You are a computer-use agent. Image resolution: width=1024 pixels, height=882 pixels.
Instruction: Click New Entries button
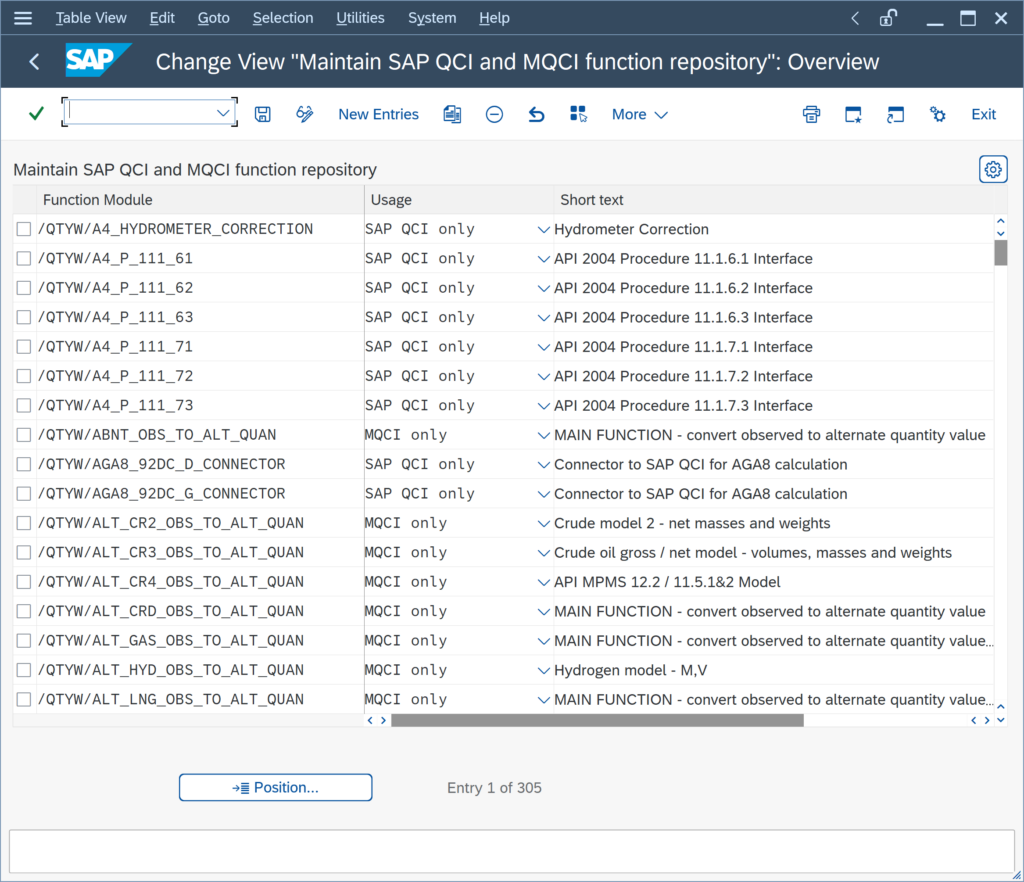378,114
